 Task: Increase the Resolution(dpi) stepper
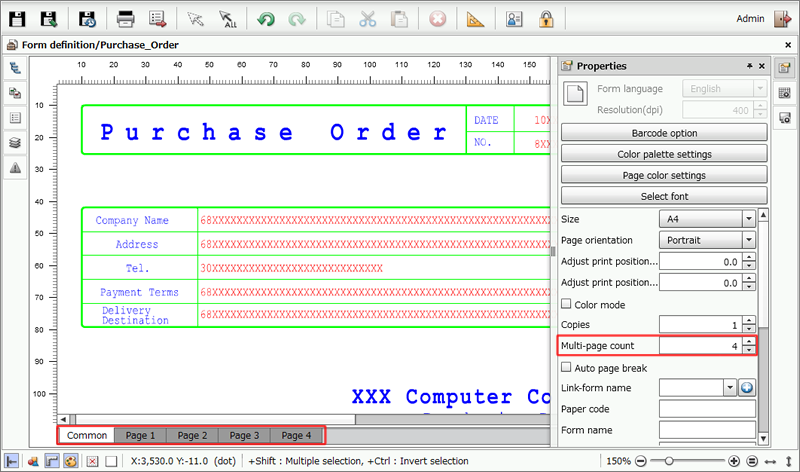tap(760, 106)
